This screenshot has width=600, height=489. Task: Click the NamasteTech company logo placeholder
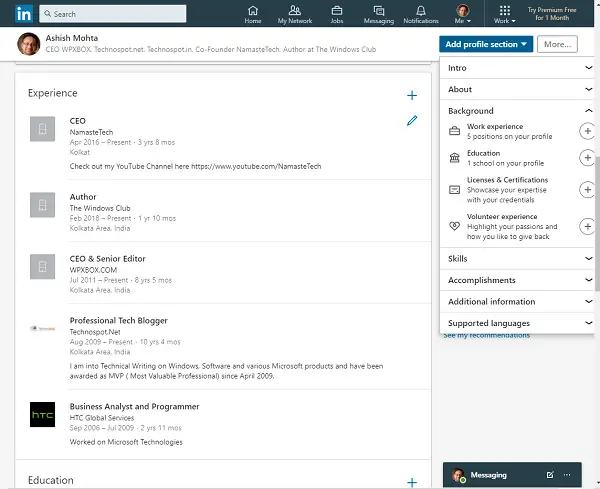pyautogui.click(x=42, y=129)
